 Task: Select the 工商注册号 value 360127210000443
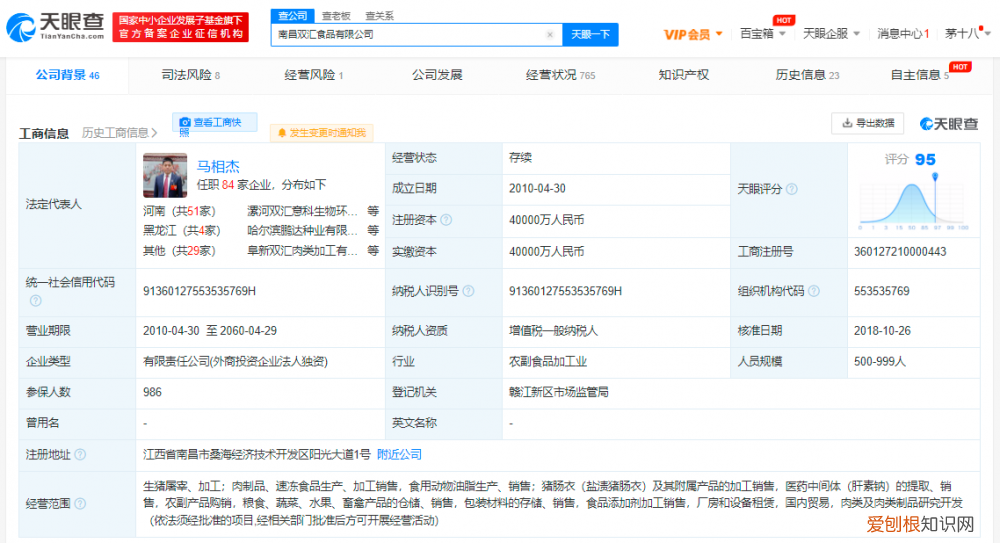point(900,252)
